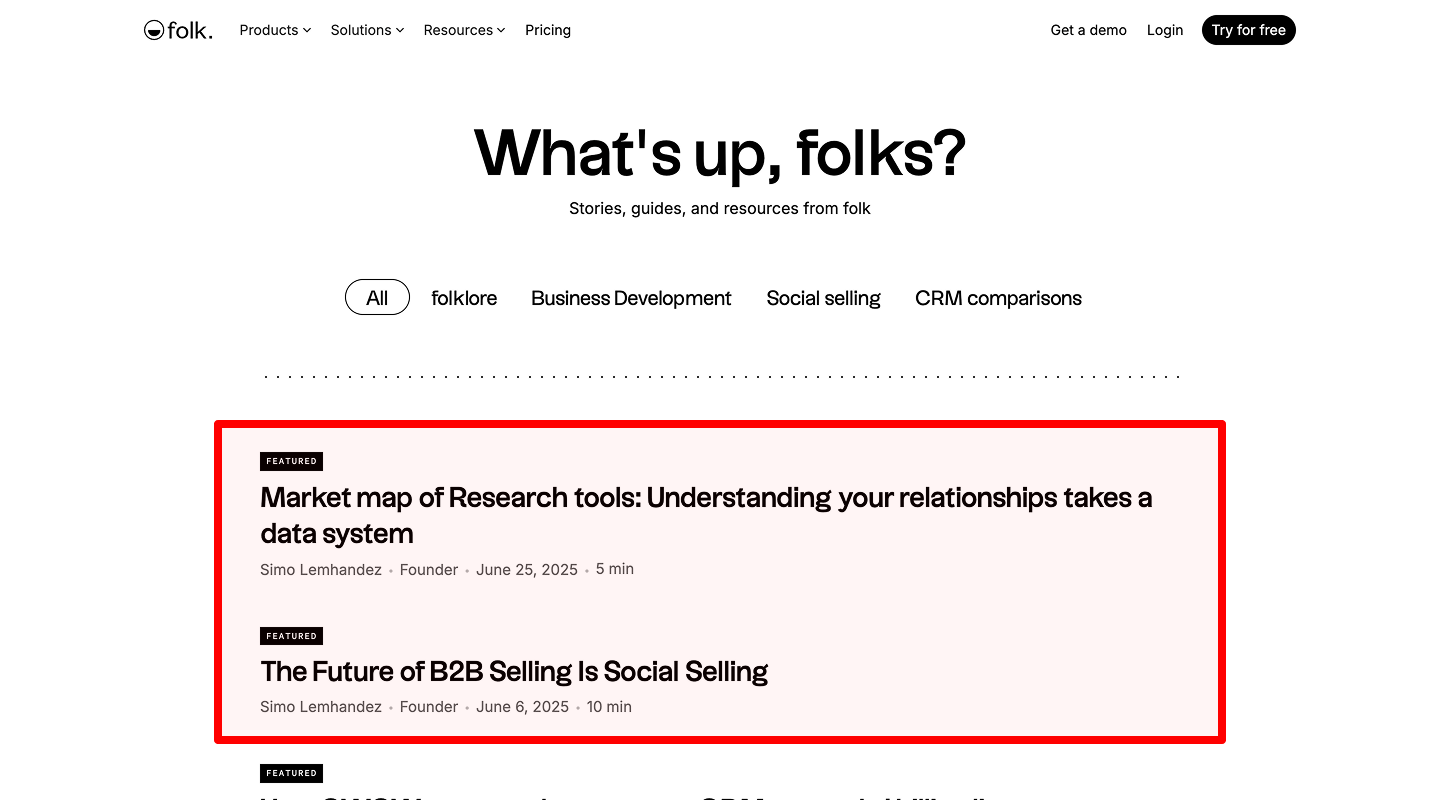This screenshot has height=800, width=1440.
Task: Open the Products dropdown menu
Action: tap(274, 30)
